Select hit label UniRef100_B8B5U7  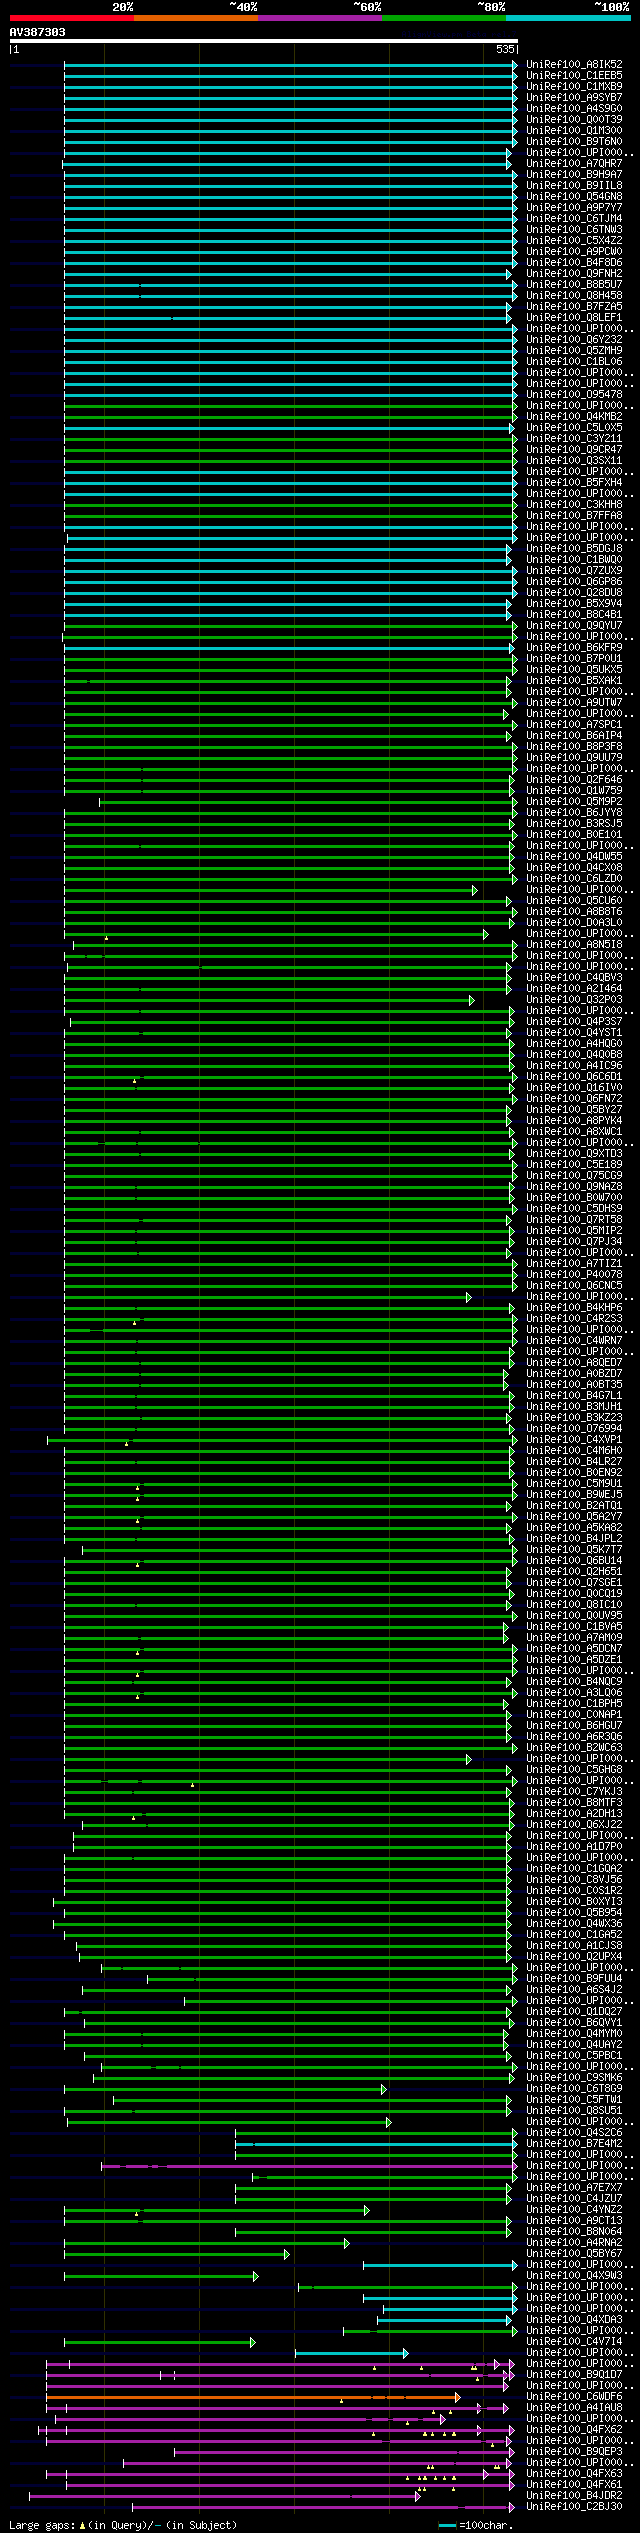click(574, 285)
